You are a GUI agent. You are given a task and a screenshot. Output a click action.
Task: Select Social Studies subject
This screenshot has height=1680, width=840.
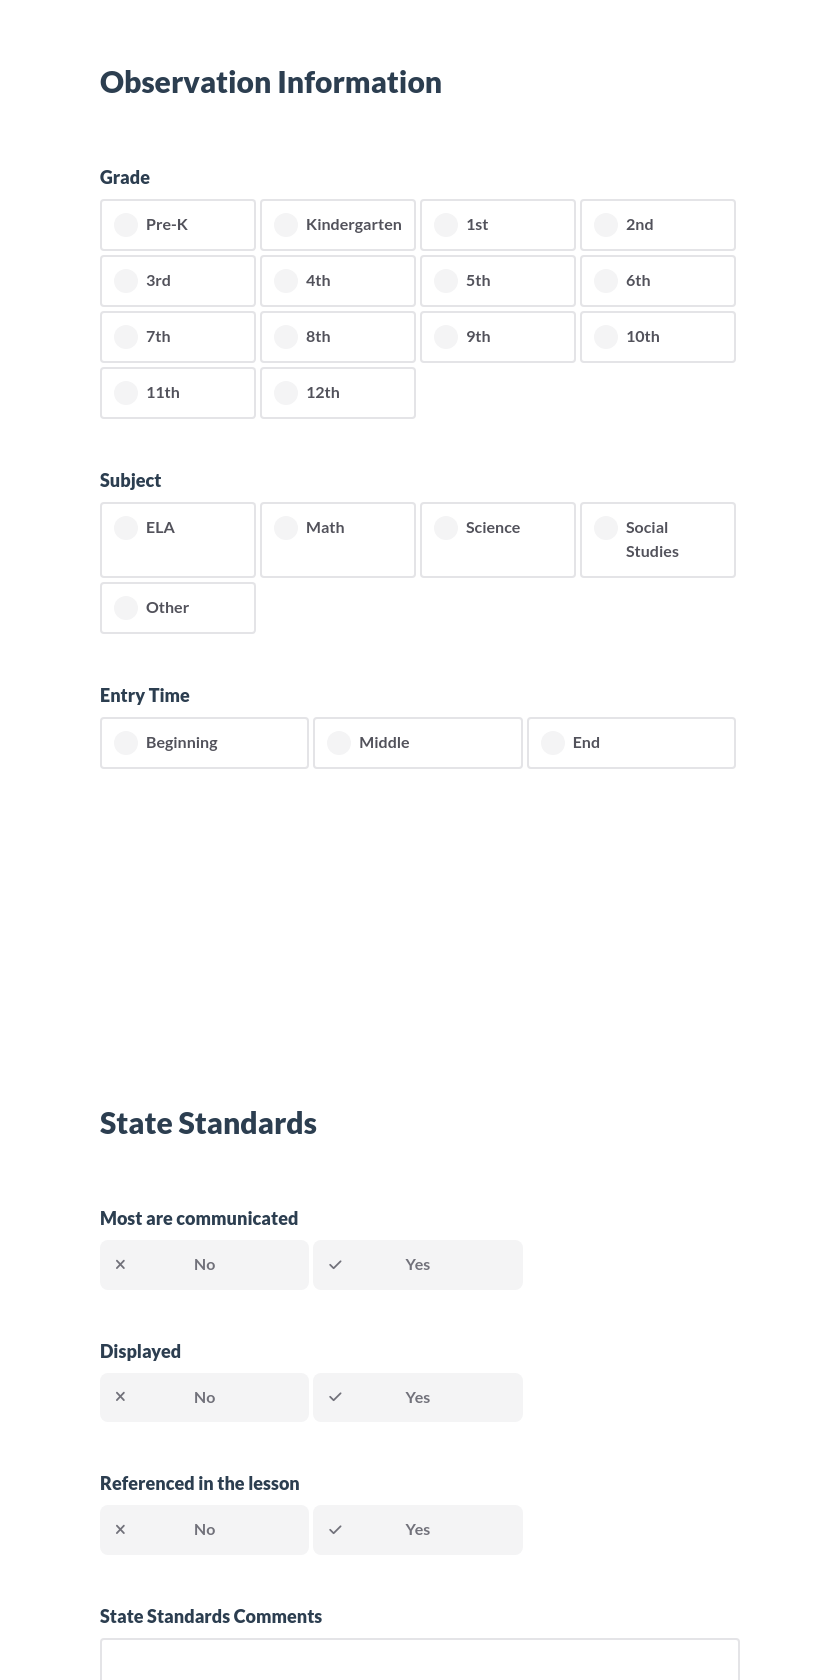pos(657,539)
